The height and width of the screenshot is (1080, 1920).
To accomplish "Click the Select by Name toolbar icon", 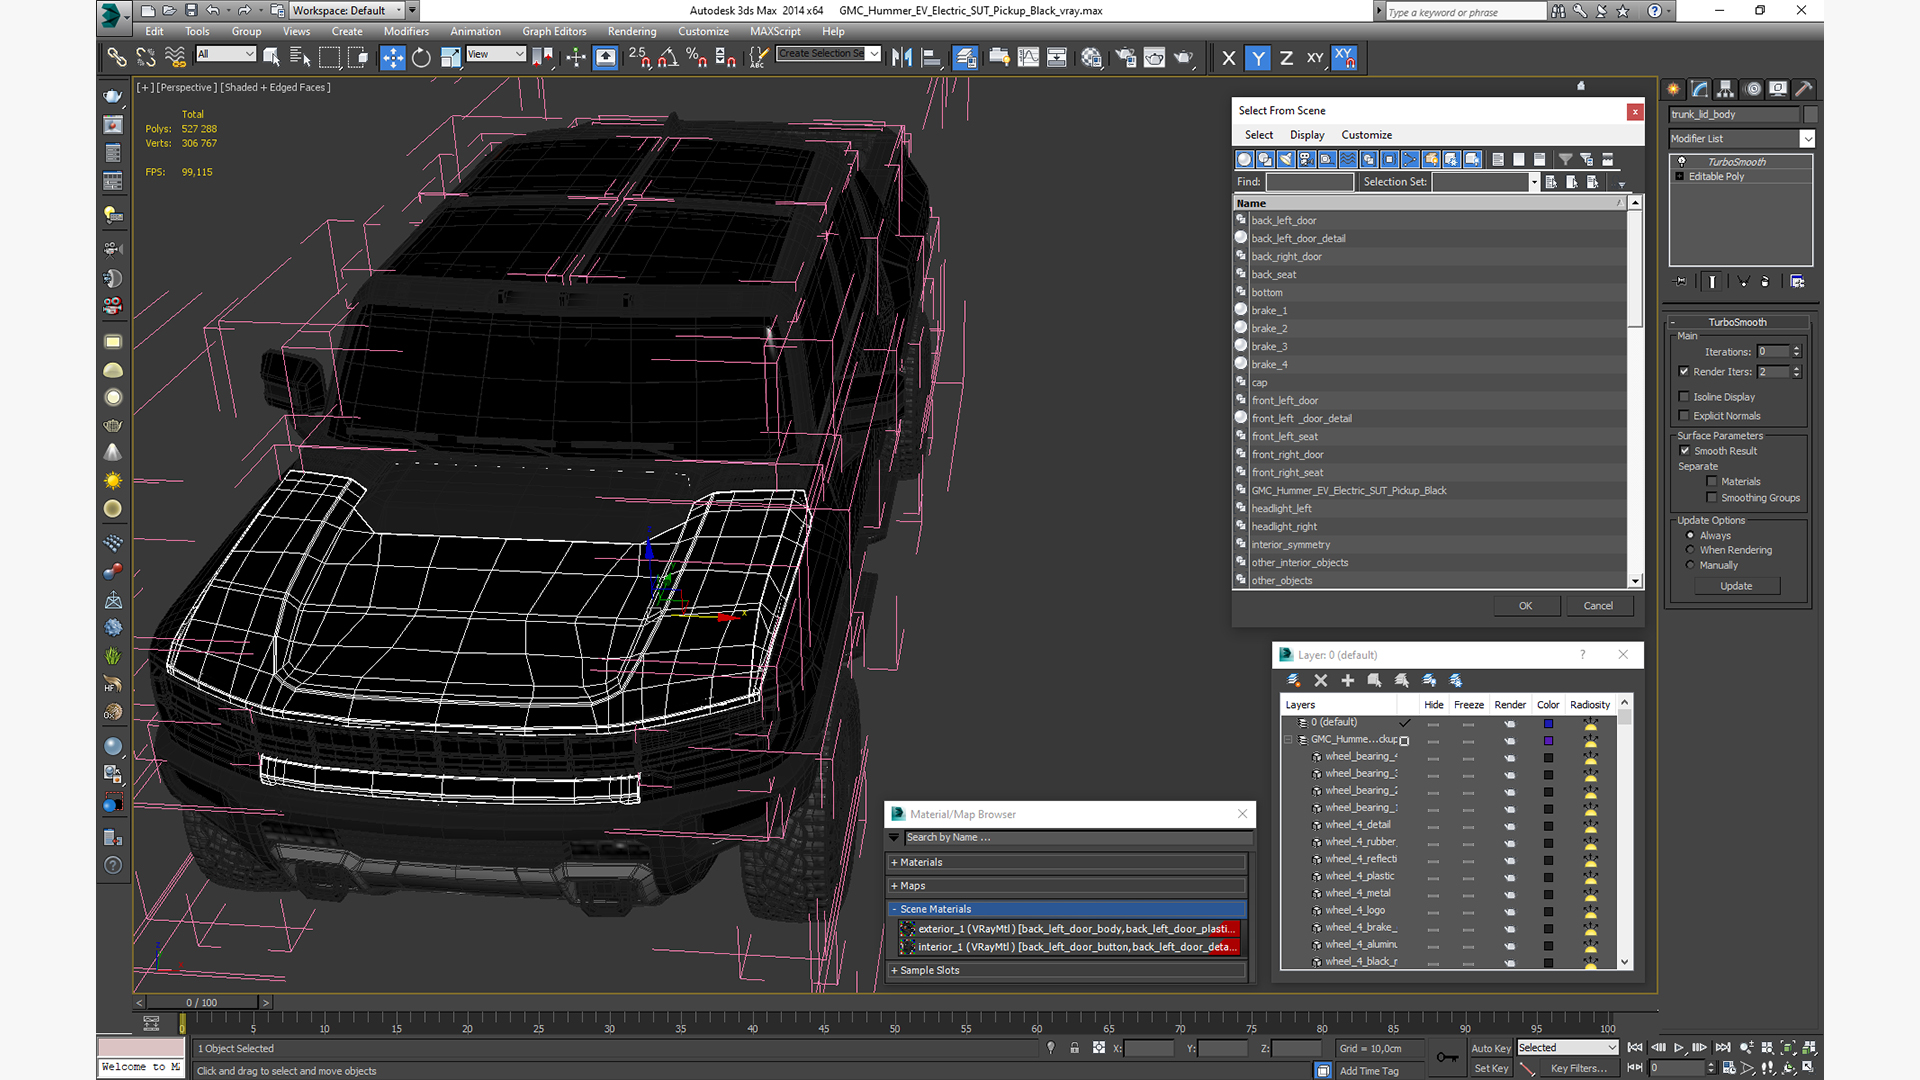I will [x=300, y=57].
